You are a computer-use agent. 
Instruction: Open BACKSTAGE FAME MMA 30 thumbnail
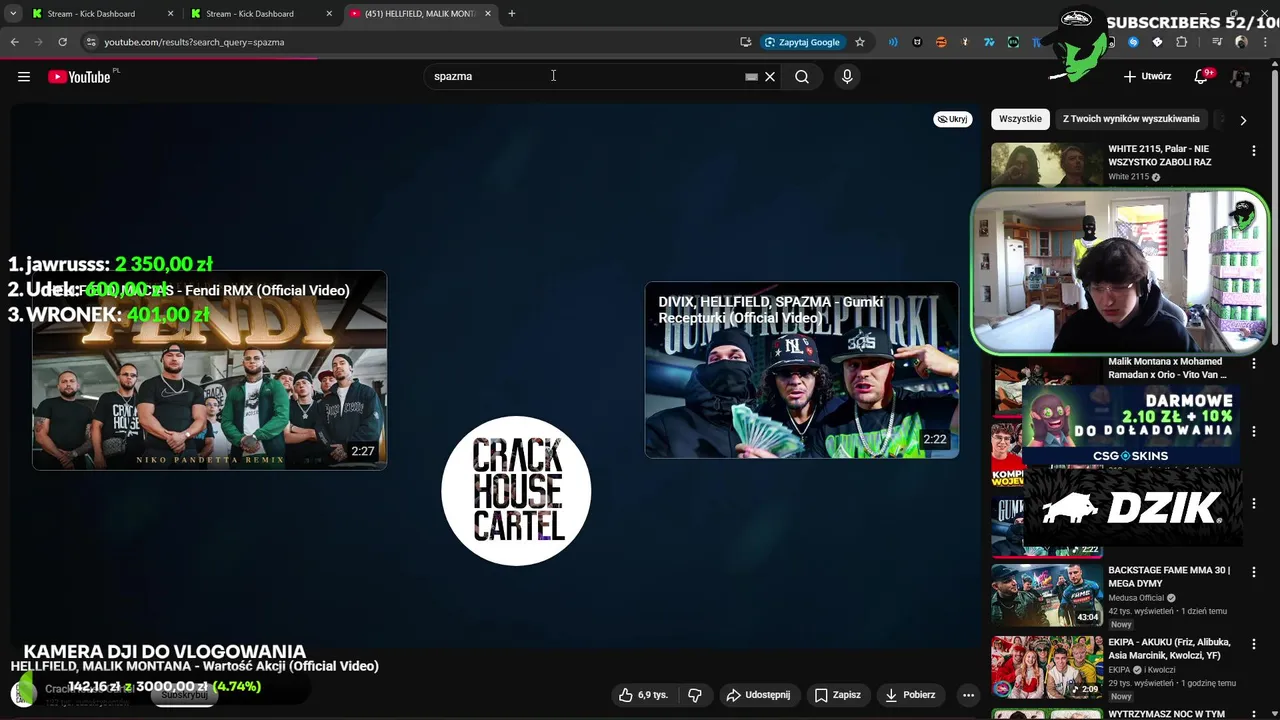pyautogui.click(x=1047, y=595)
